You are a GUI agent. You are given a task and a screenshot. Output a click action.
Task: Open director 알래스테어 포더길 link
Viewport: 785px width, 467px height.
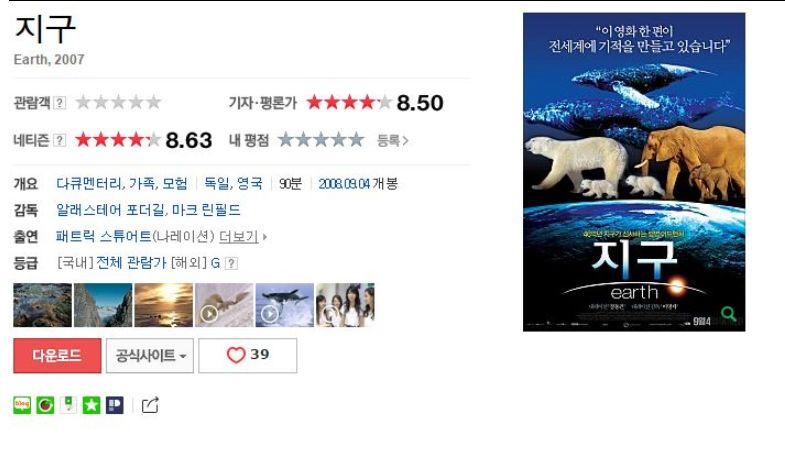pyautogui.click(x=110, y=210)
